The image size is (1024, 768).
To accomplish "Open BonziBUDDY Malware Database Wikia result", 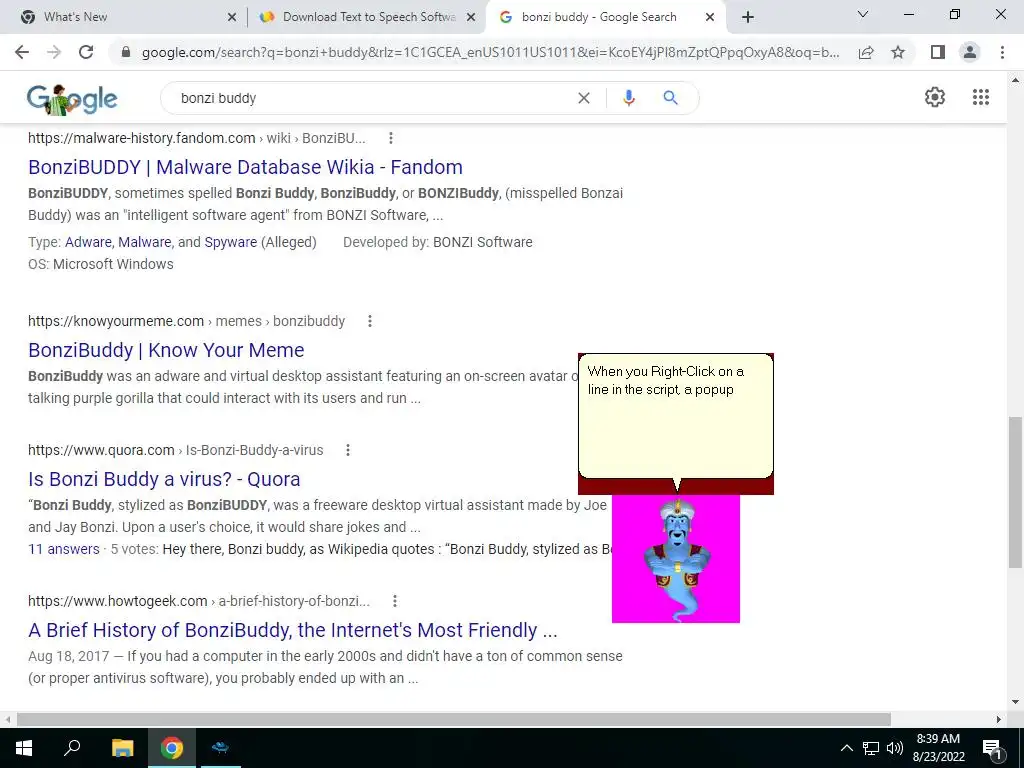I will coord(245,167).
